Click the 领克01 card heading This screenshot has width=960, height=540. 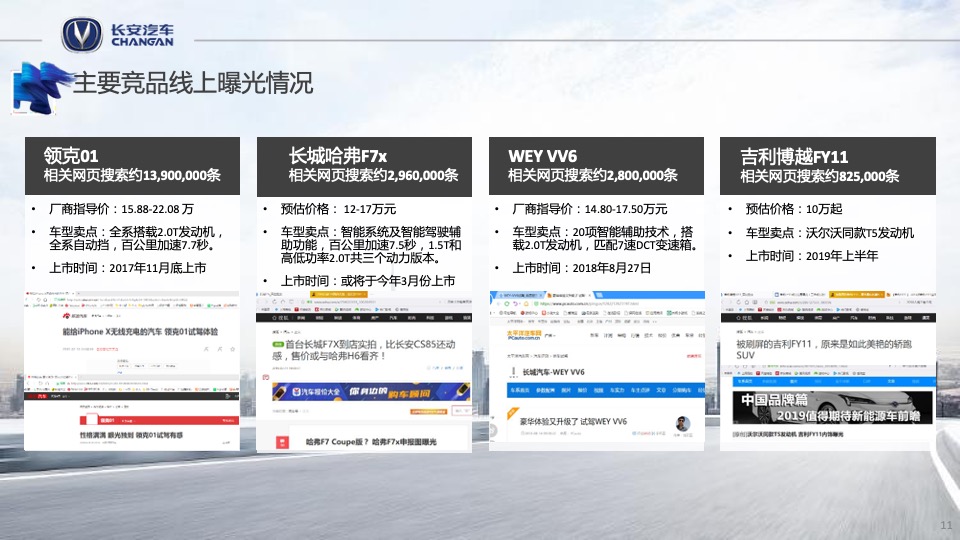[71, 156]
